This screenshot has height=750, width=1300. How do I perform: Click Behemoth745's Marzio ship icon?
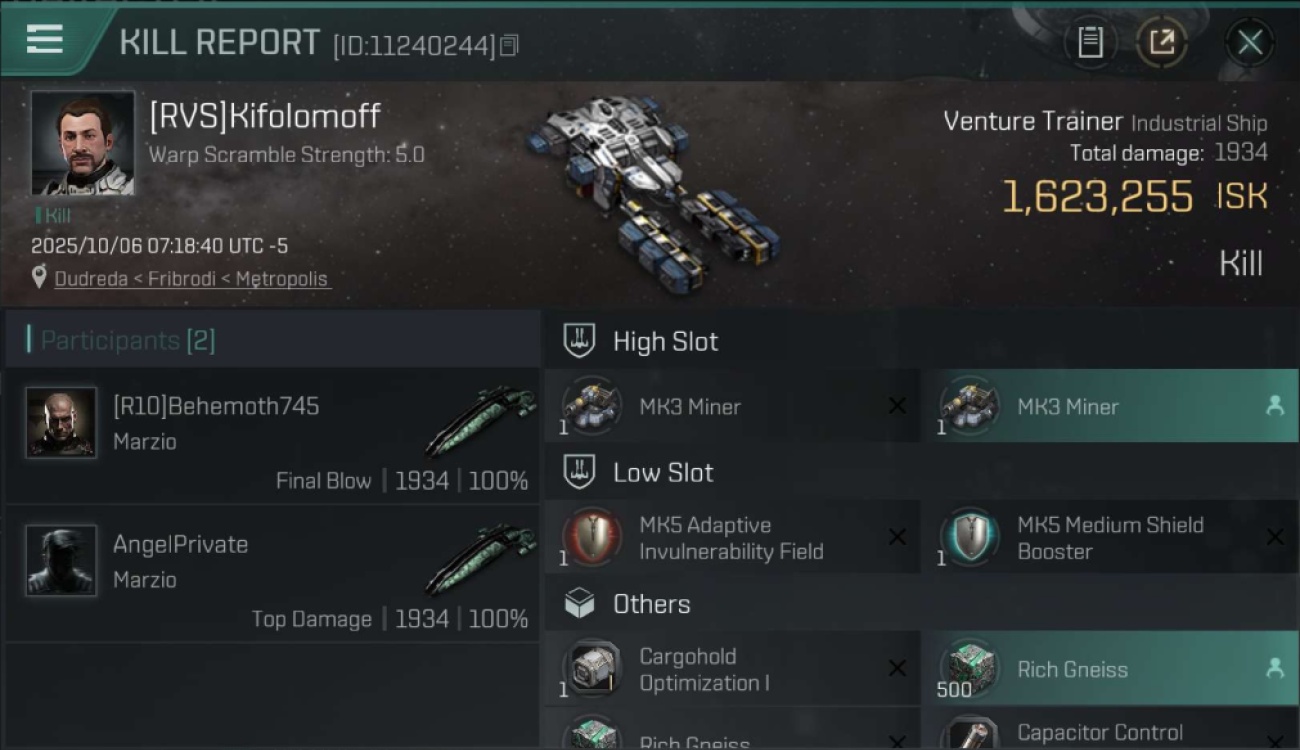click(481, 420)
